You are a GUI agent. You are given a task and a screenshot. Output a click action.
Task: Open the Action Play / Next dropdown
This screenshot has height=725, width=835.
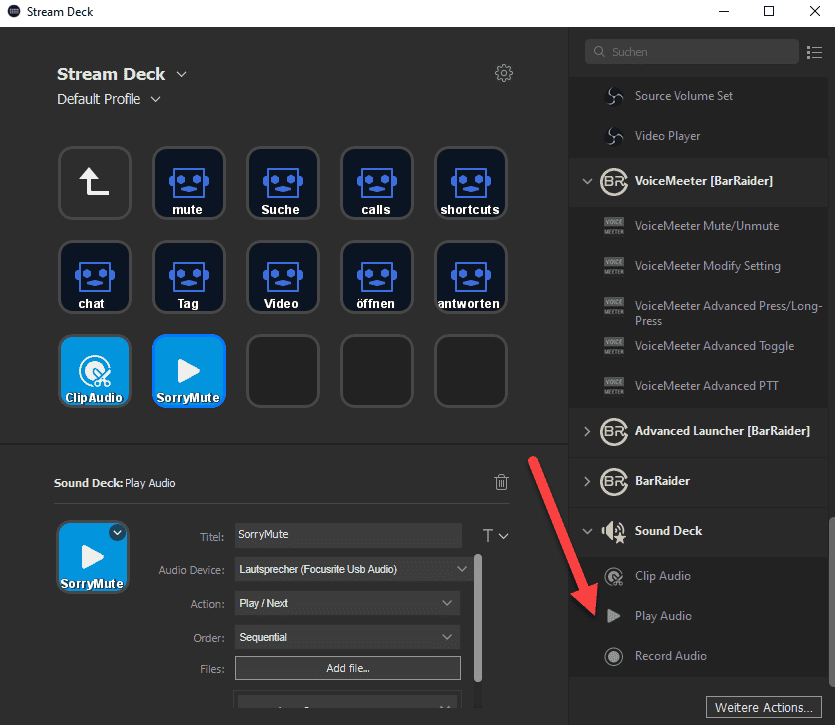click(347, 604)
